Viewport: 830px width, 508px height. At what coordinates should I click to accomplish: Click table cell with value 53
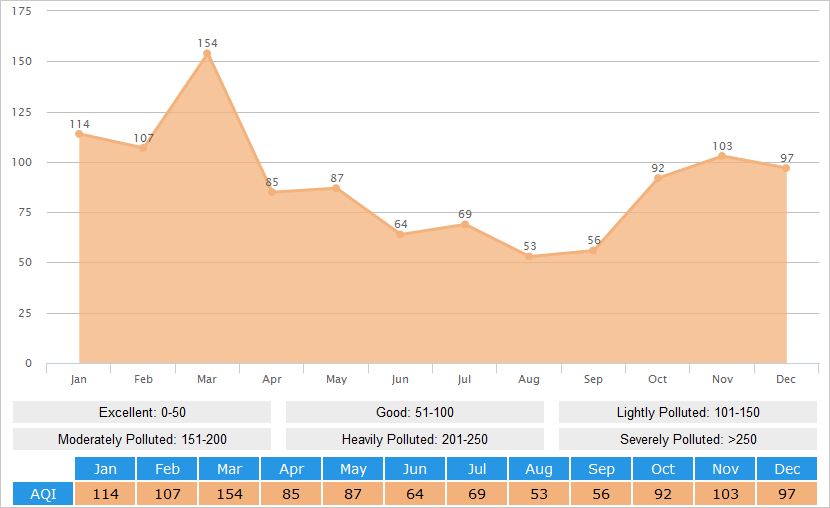[539, 494]
